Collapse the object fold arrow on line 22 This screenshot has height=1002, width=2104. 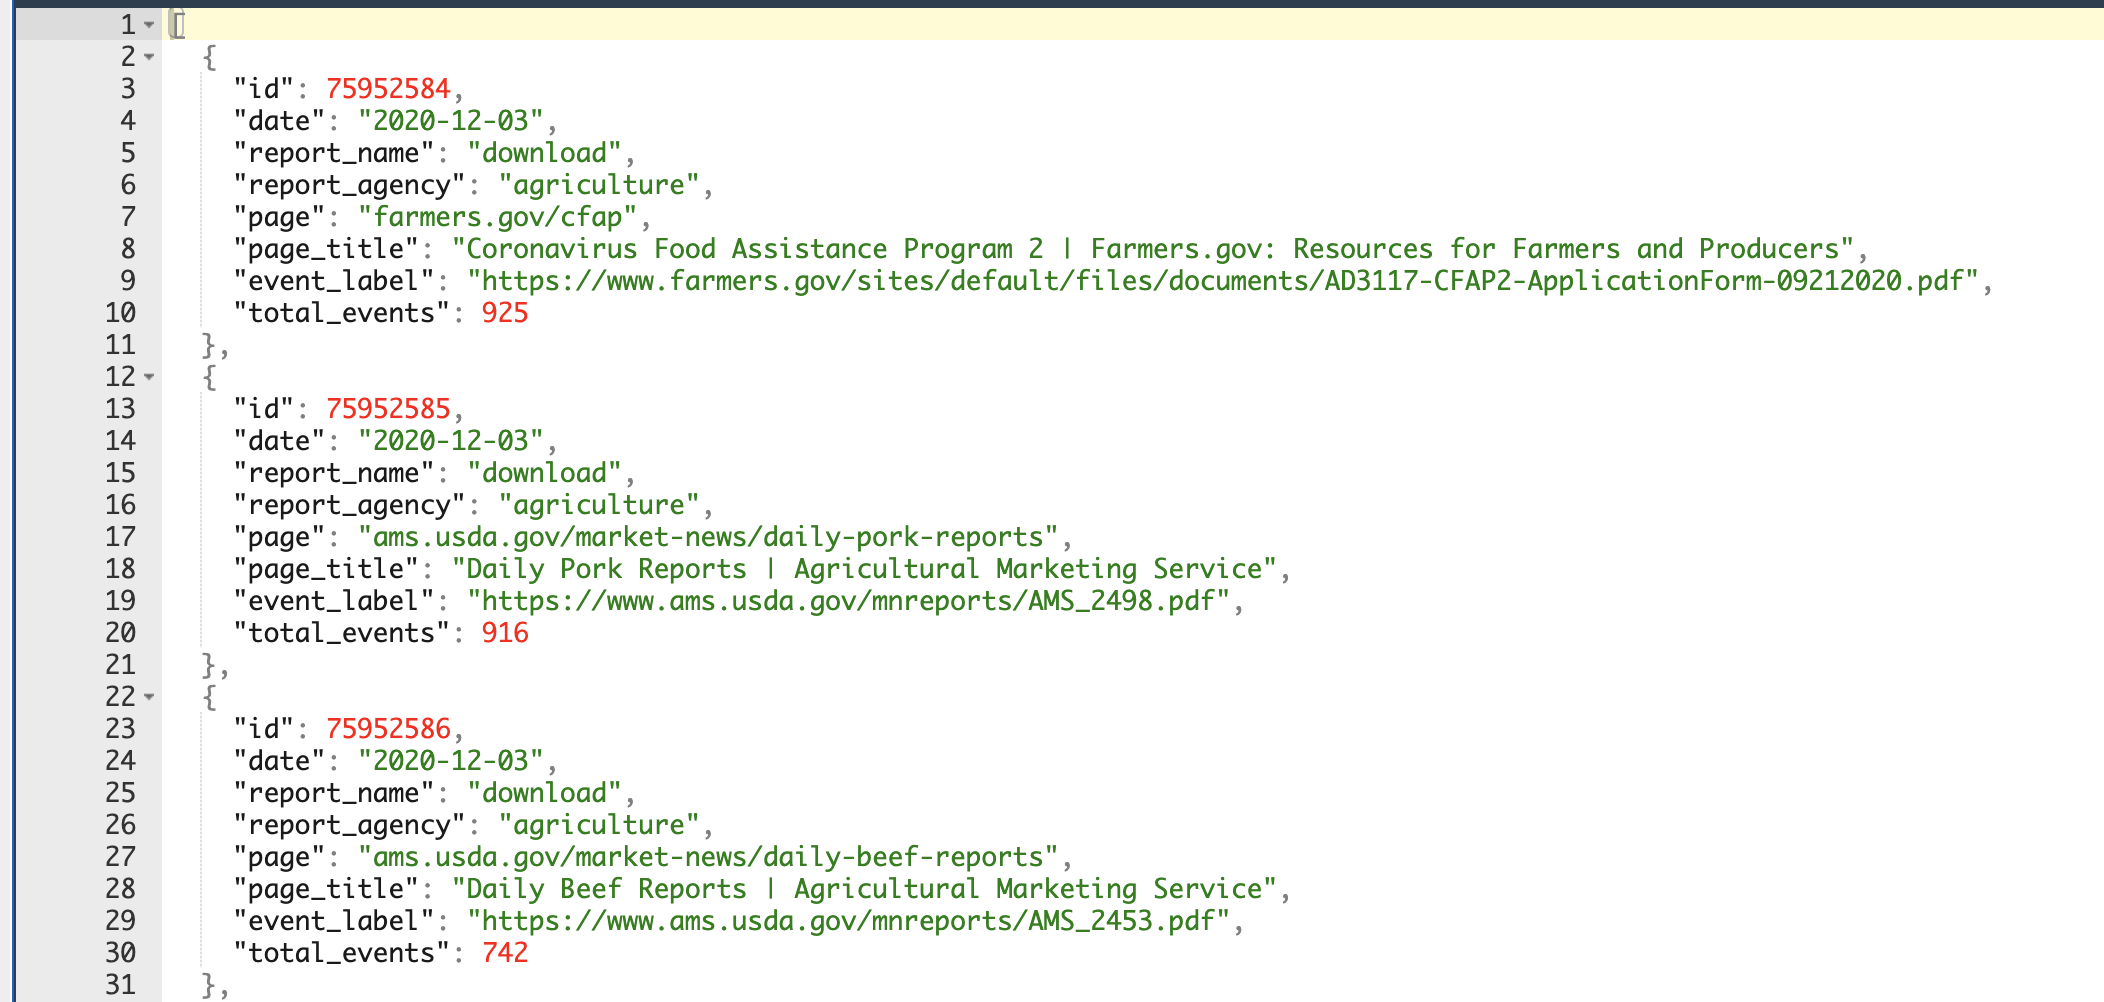(x=149, y=697)
